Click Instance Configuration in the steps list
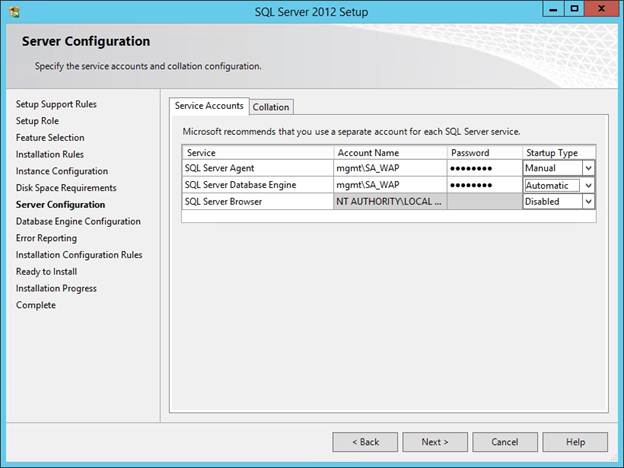 click(62, 171)
